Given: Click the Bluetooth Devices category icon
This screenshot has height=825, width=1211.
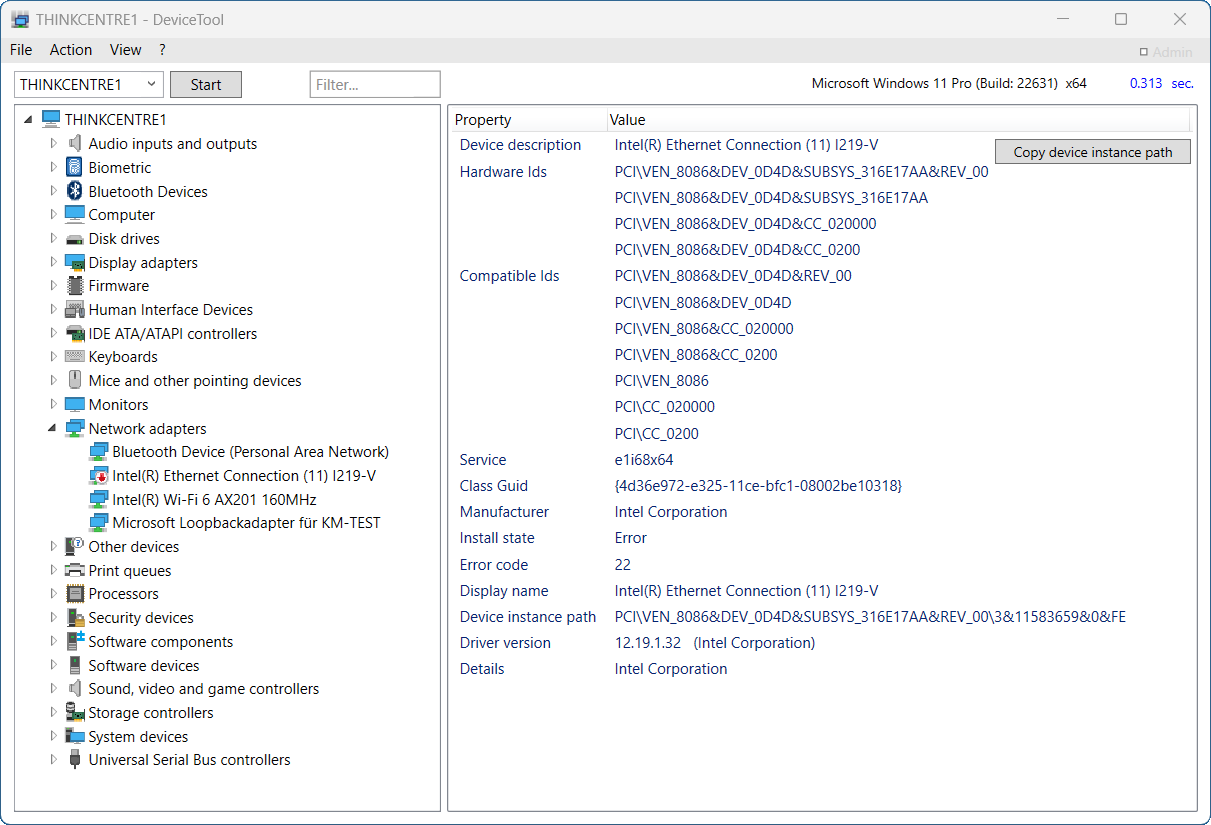Looking at the screenshot, I should (74, 191).
